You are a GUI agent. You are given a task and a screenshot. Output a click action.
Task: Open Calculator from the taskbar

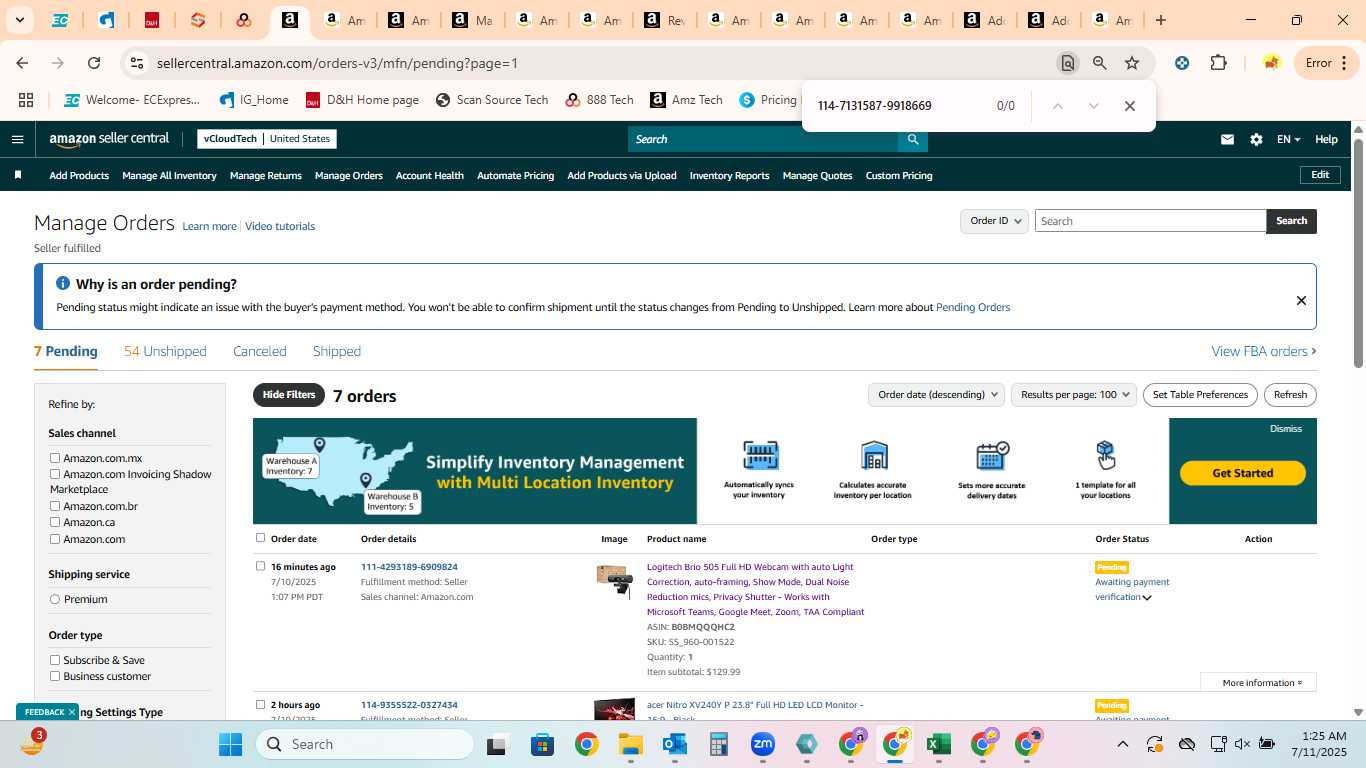point(718,744)
